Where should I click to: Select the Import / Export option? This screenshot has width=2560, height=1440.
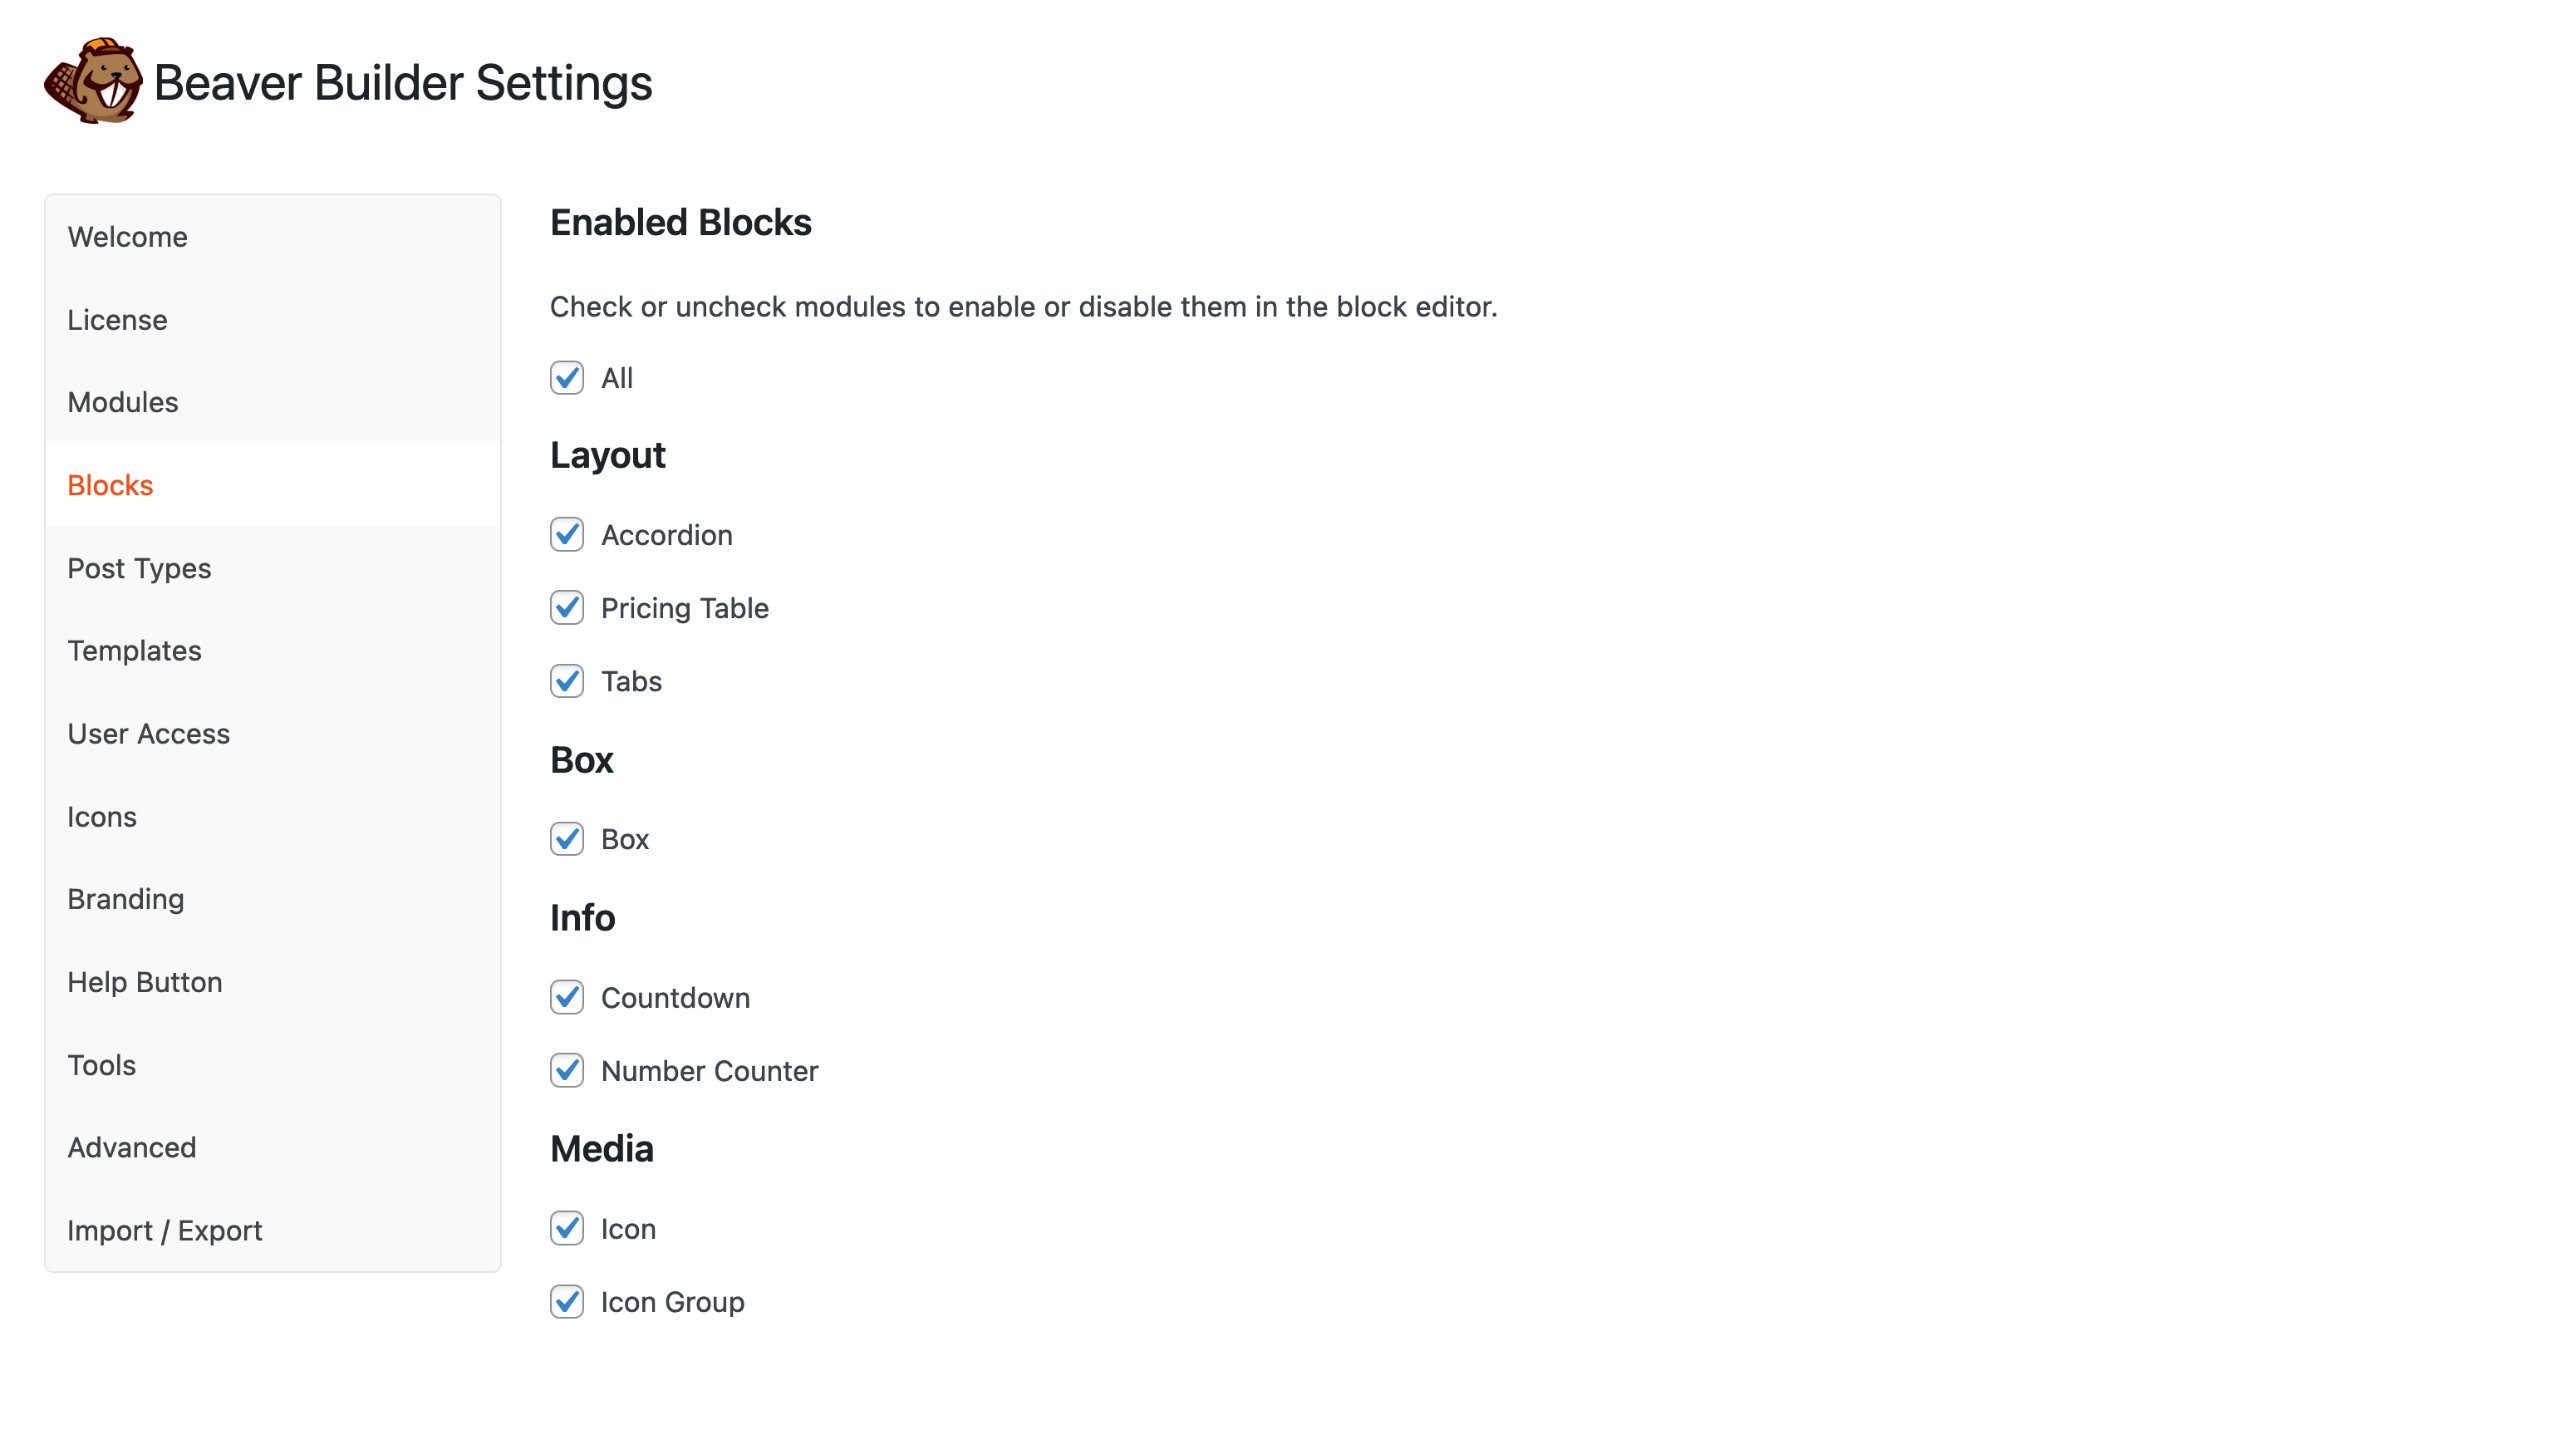[164, 1230]
